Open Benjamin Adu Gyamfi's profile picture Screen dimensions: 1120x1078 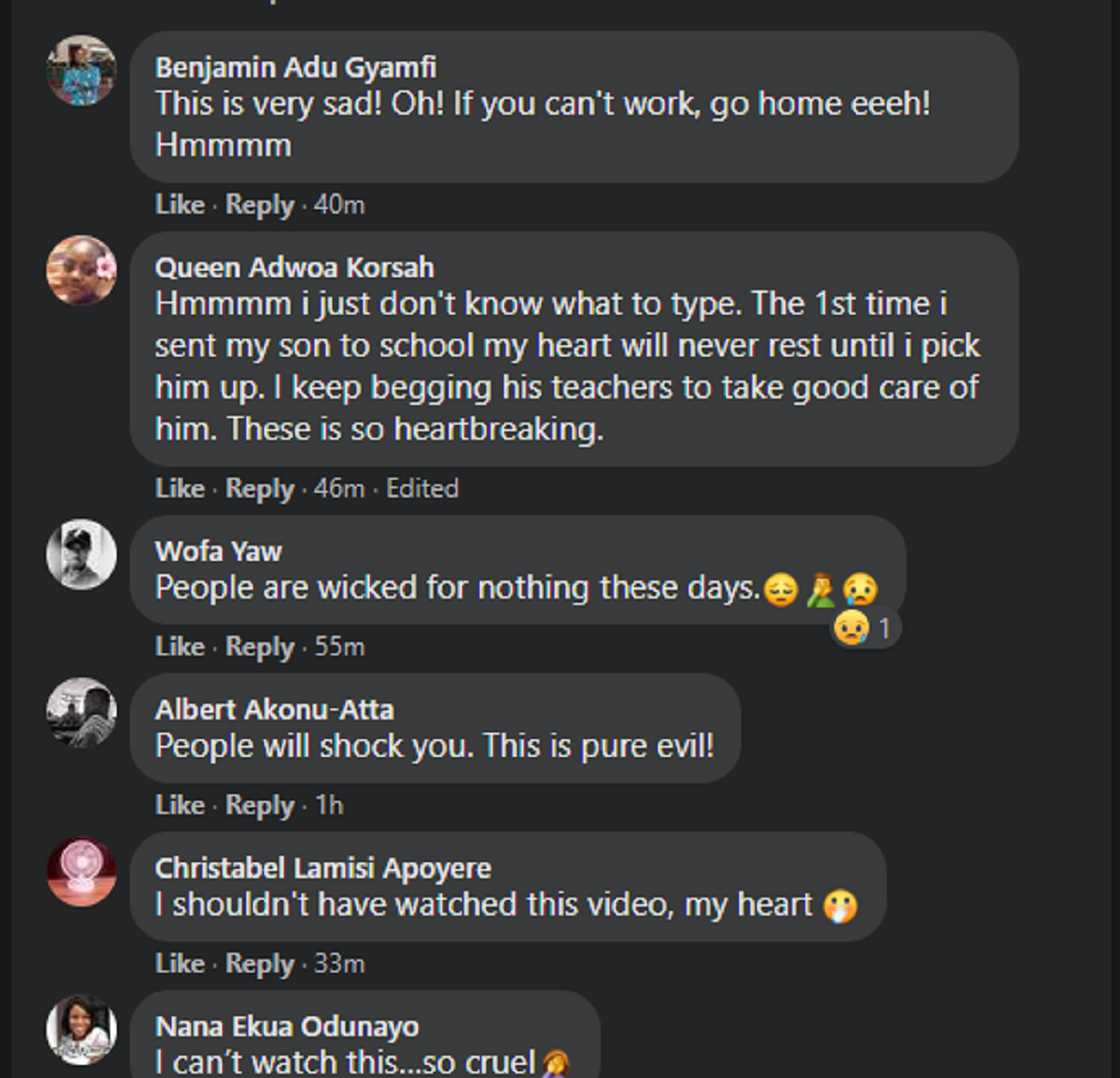tap(81, 70)
